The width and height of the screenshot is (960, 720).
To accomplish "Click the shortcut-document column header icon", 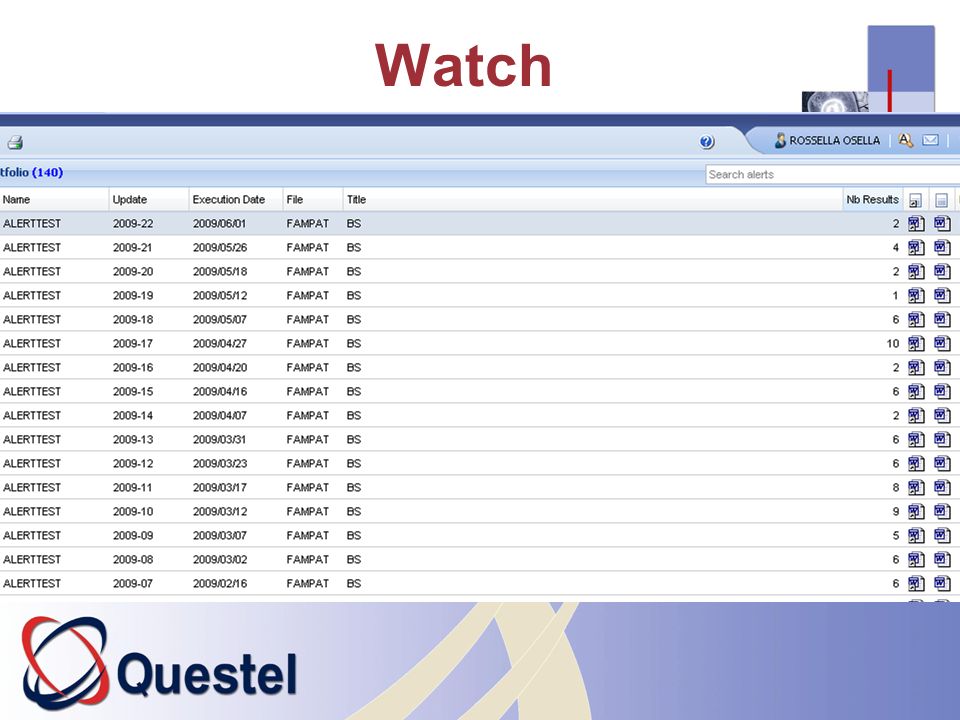I will pos(915,200).
